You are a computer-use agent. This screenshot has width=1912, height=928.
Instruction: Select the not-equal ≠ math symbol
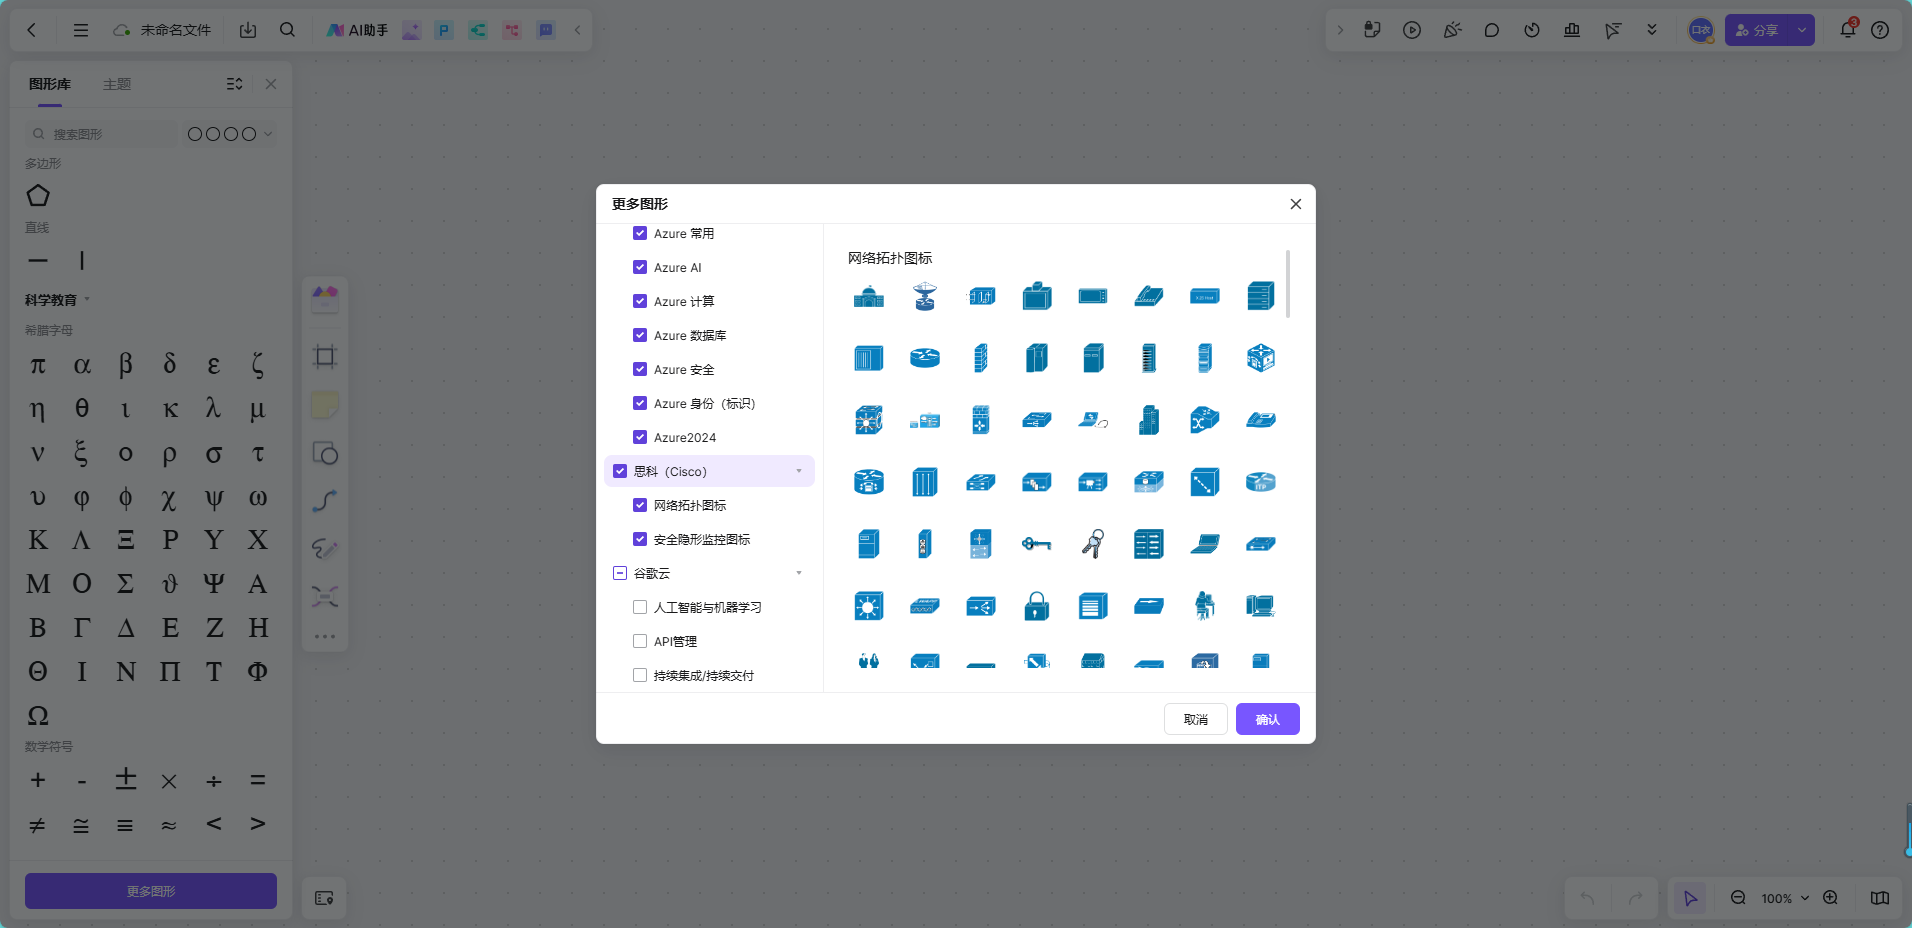[x=38, y=825]
